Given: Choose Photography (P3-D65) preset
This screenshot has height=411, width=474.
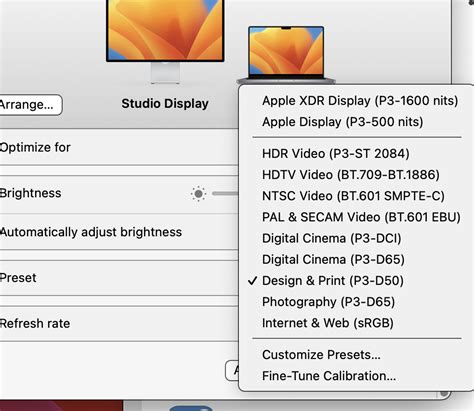Looking at the screenshot, I should 328,302.
